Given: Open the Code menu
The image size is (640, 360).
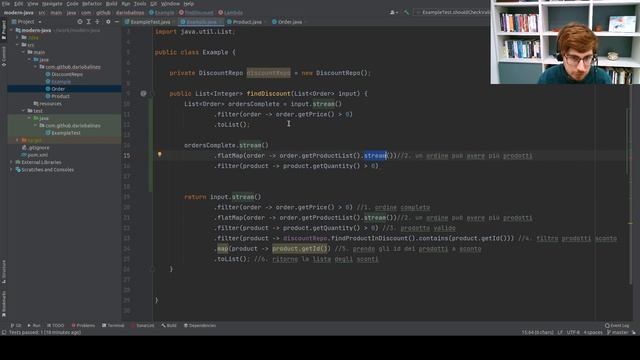Looking at the screenshot, I should (x=72, y=4).
